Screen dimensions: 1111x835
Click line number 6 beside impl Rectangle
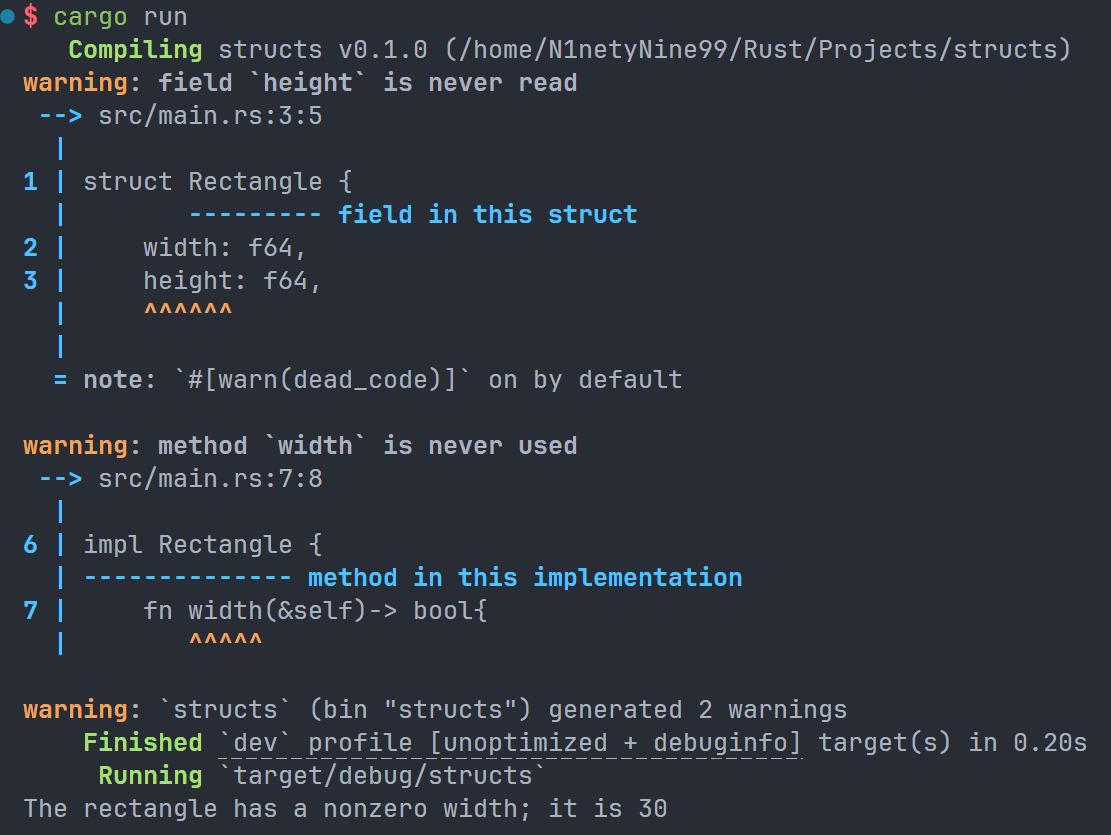(30, 545)
